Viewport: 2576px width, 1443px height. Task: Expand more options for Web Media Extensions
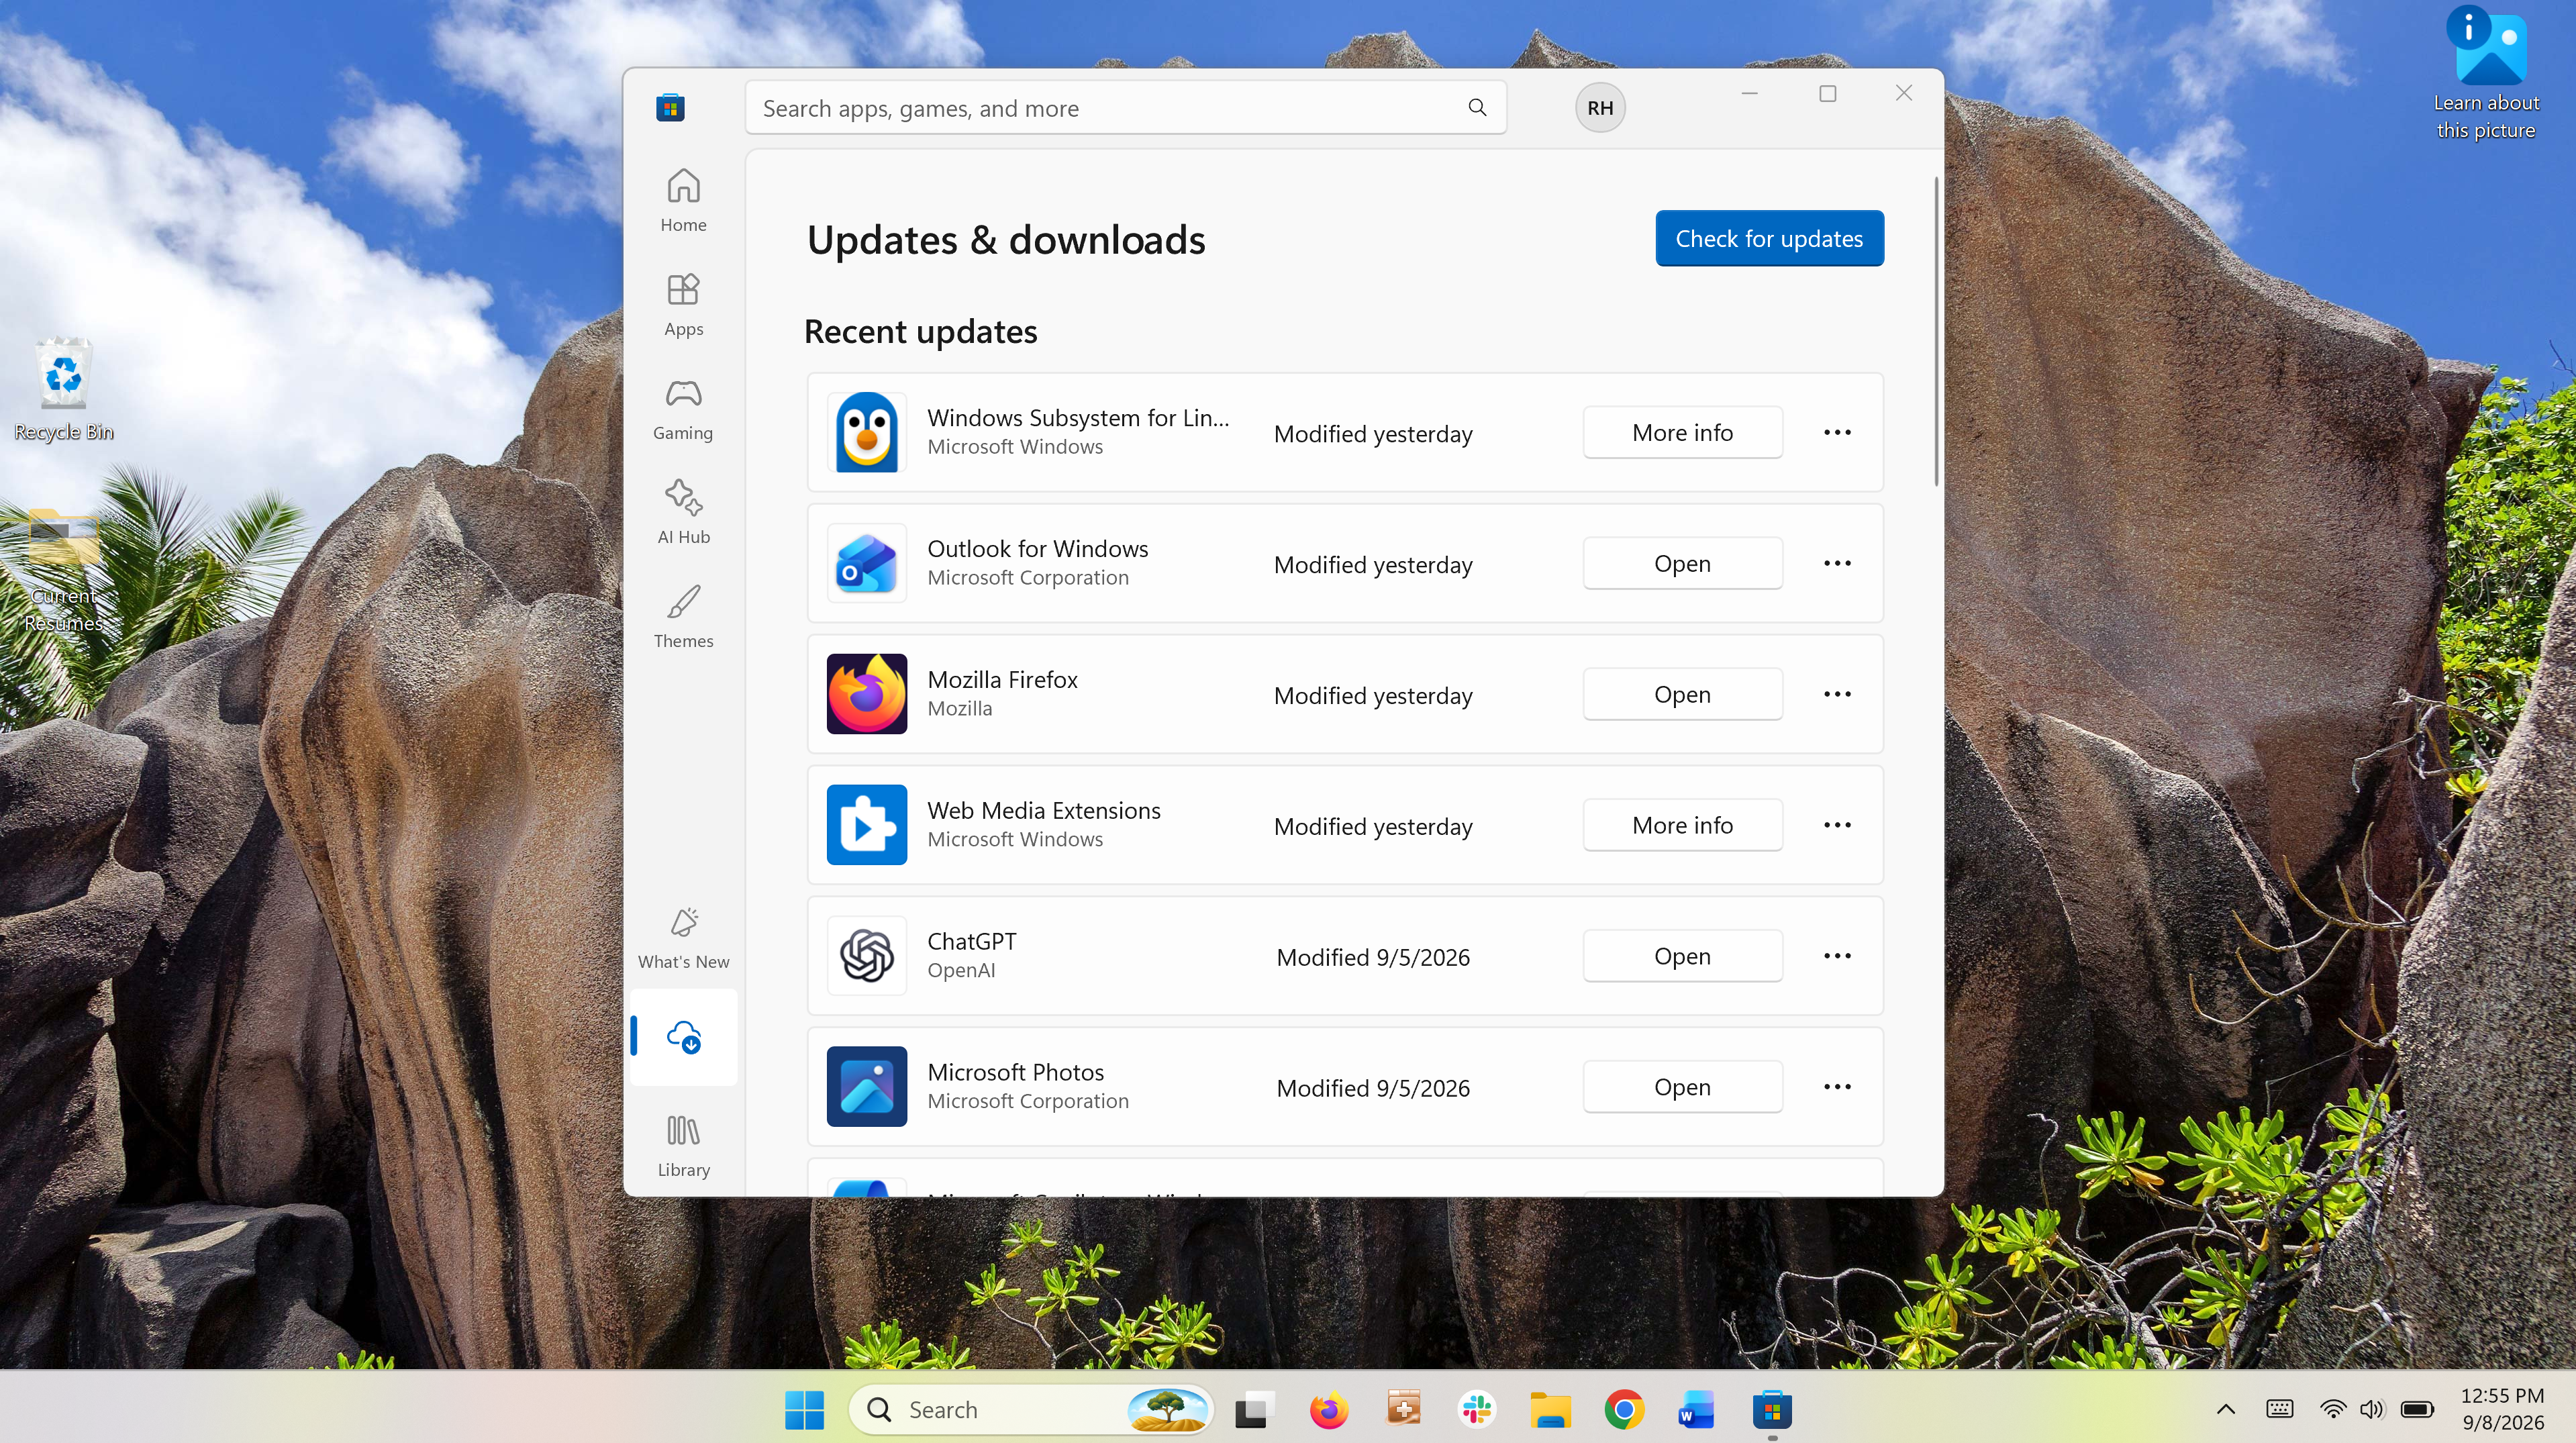(x=1837, y=825)
